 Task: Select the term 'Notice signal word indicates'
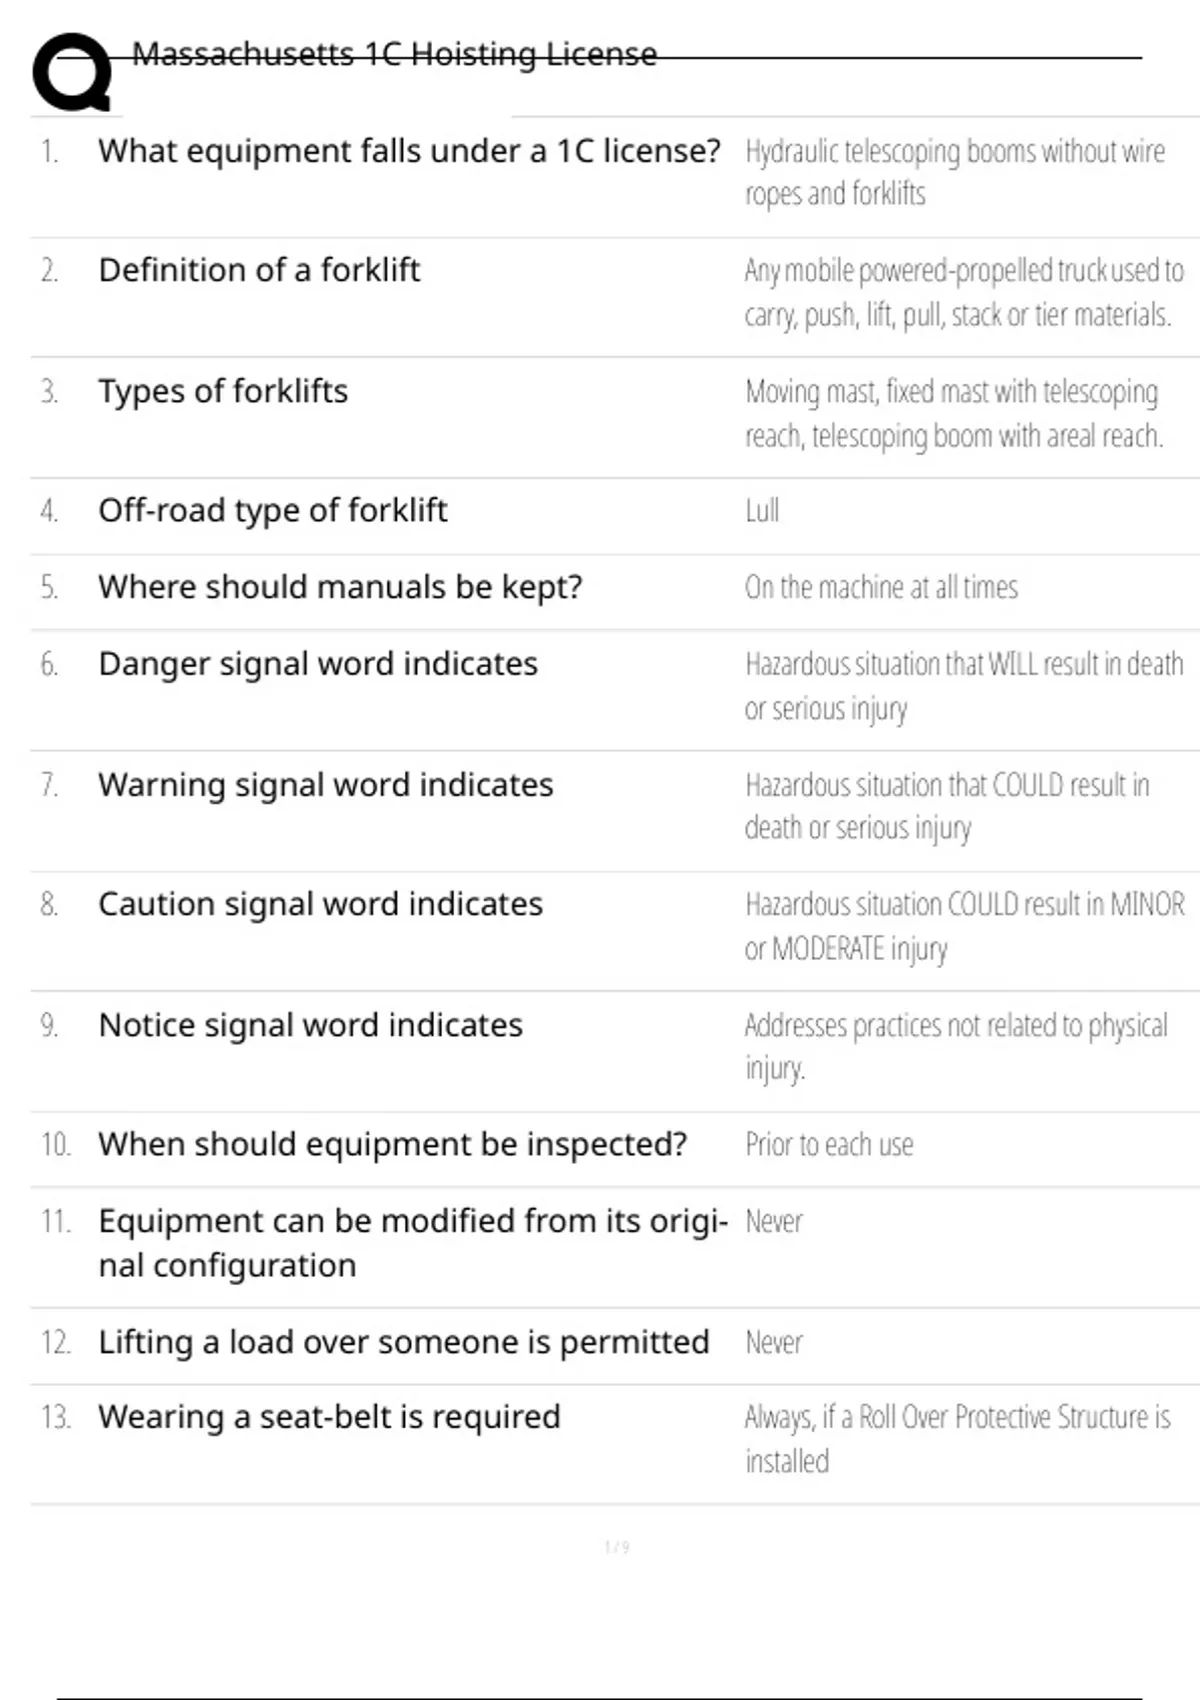coord(310,1025)
